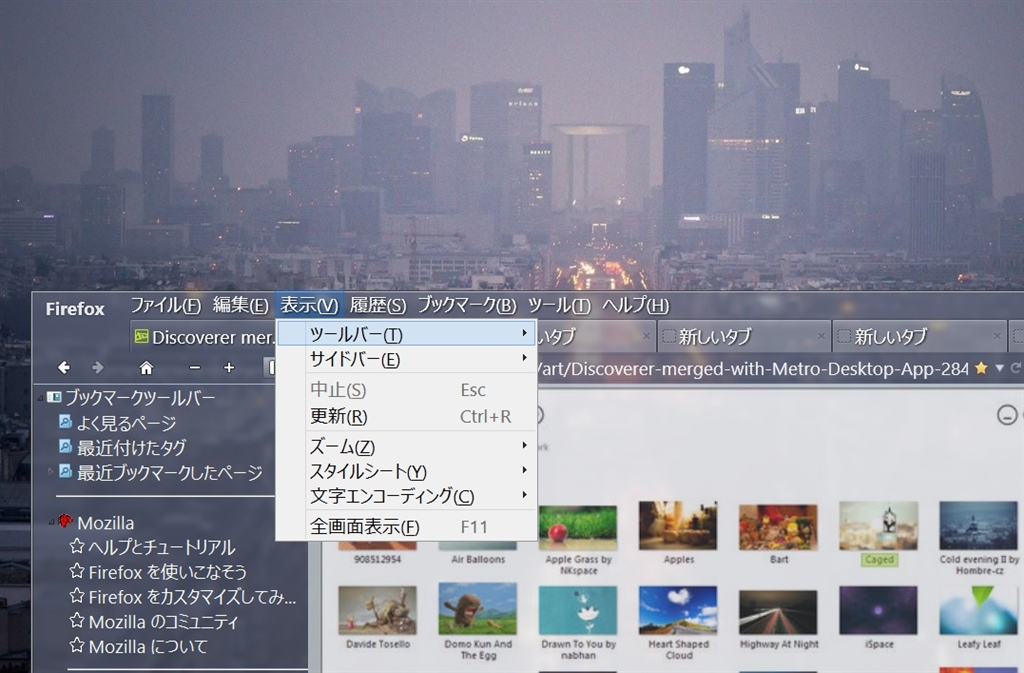The image size is (1024, 673).
Task: Go to the home page icon
Action: 146,368
